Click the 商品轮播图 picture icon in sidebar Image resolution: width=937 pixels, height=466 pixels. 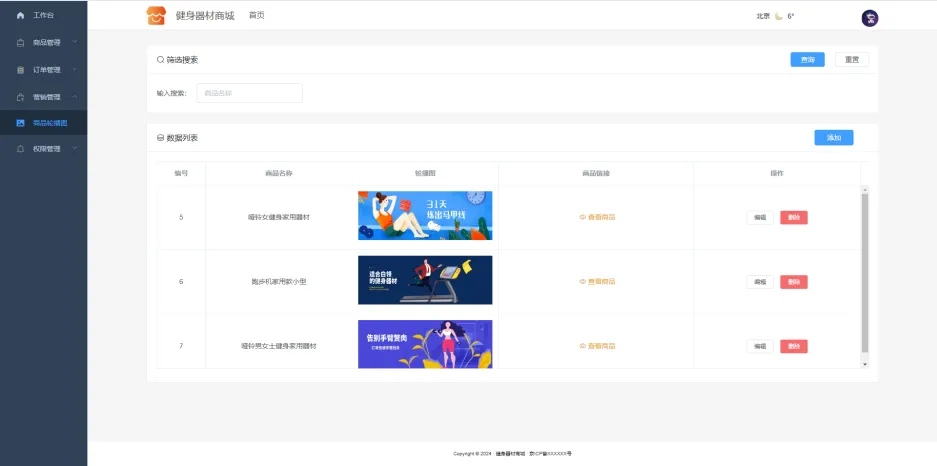[x=21, y=123]
